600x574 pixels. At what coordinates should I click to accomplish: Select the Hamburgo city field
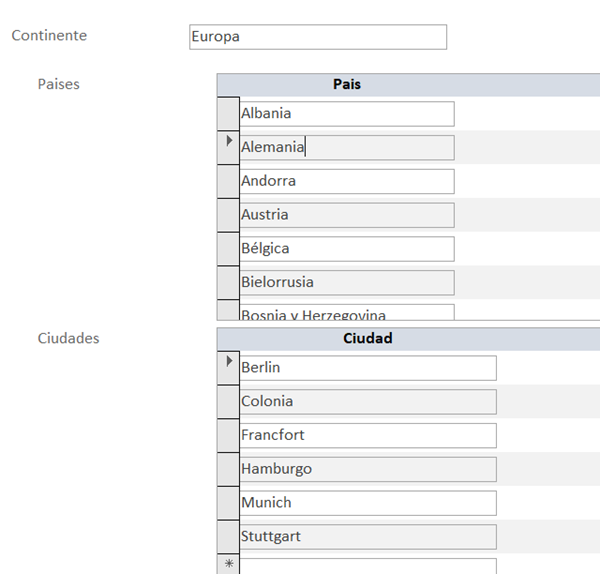pos(367,469)
